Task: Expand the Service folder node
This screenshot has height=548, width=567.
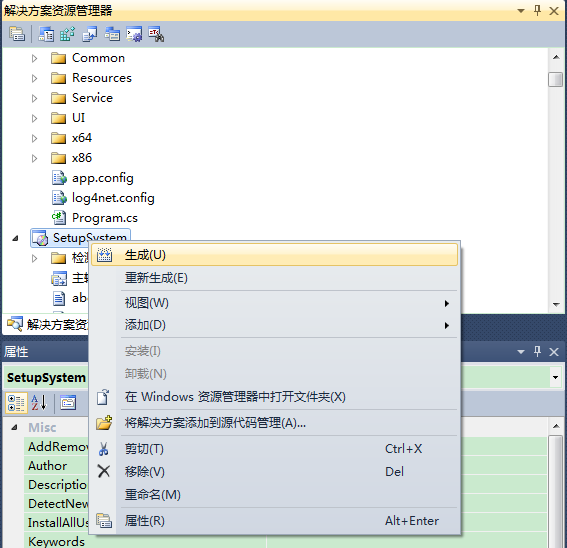Action: click(x=34, y=98)
